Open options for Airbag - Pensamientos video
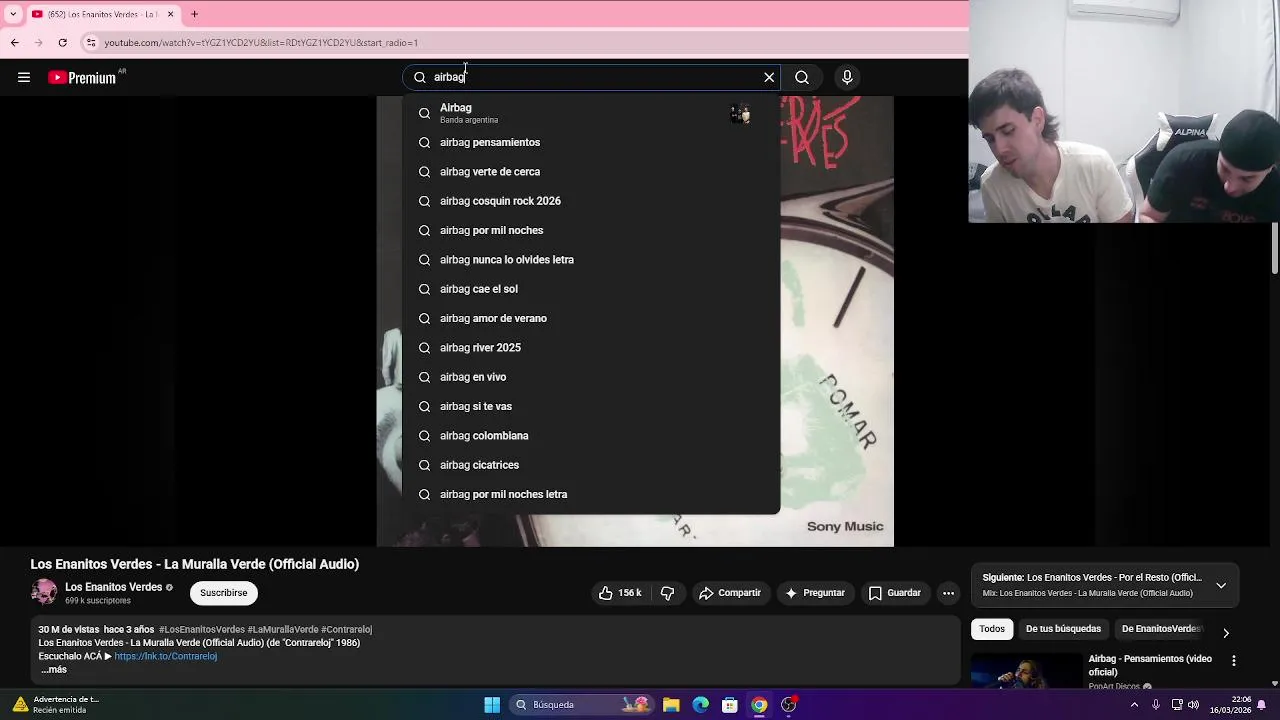The width and height of the screenshot is (1280, 720). (x=1233, y=661)
